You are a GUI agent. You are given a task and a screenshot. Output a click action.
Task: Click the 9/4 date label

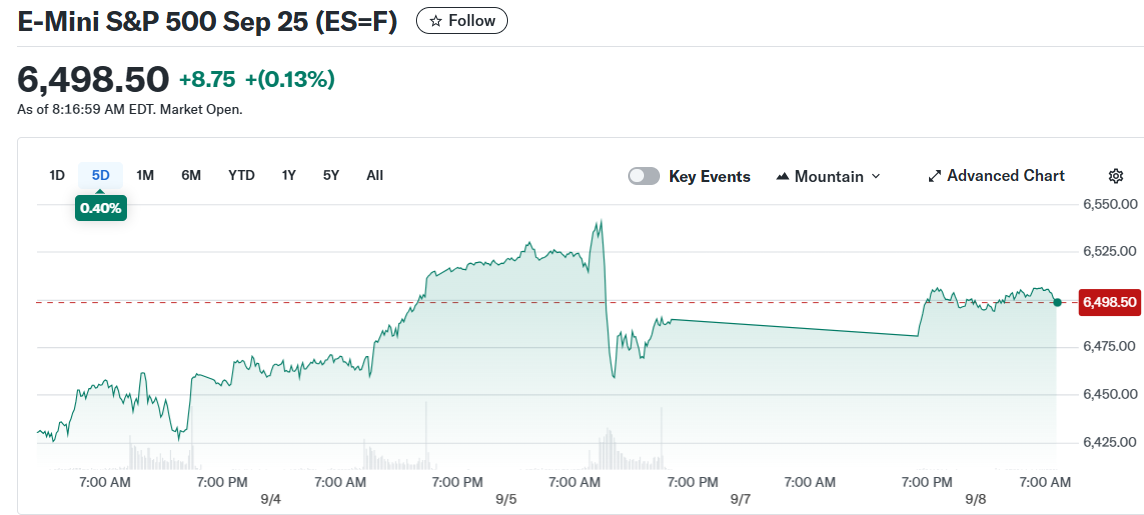271,500
